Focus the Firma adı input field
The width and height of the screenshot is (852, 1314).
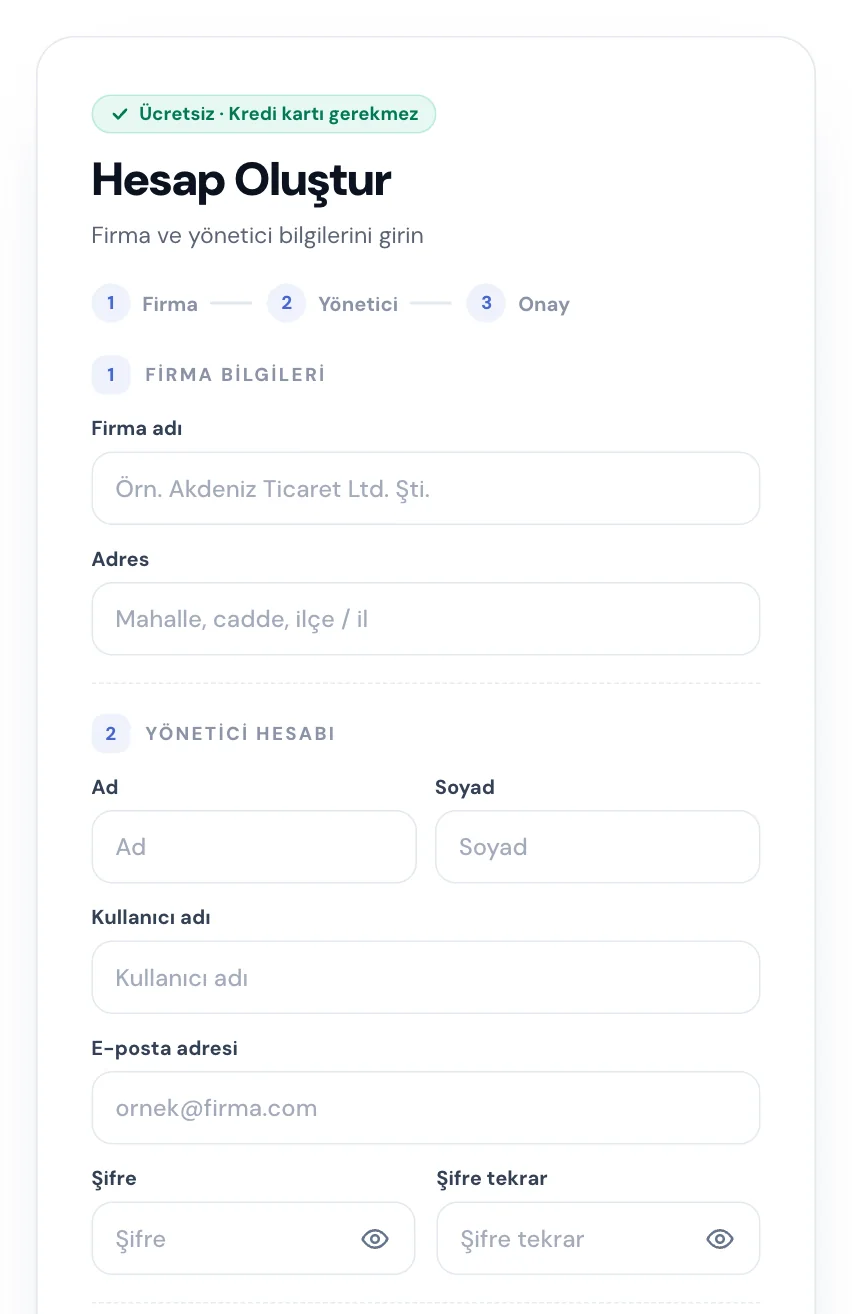[426, 488]
